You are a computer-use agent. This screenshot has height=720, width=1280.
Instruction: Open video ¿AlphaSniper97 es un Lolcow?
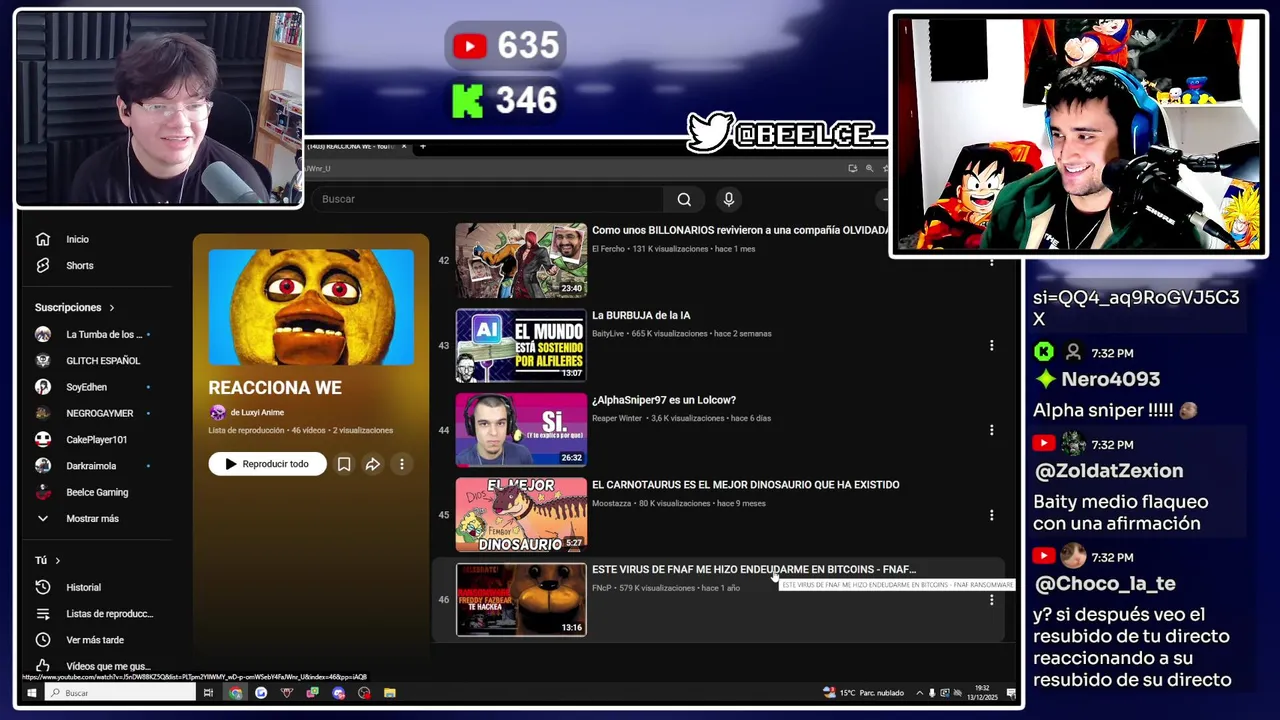664,400
